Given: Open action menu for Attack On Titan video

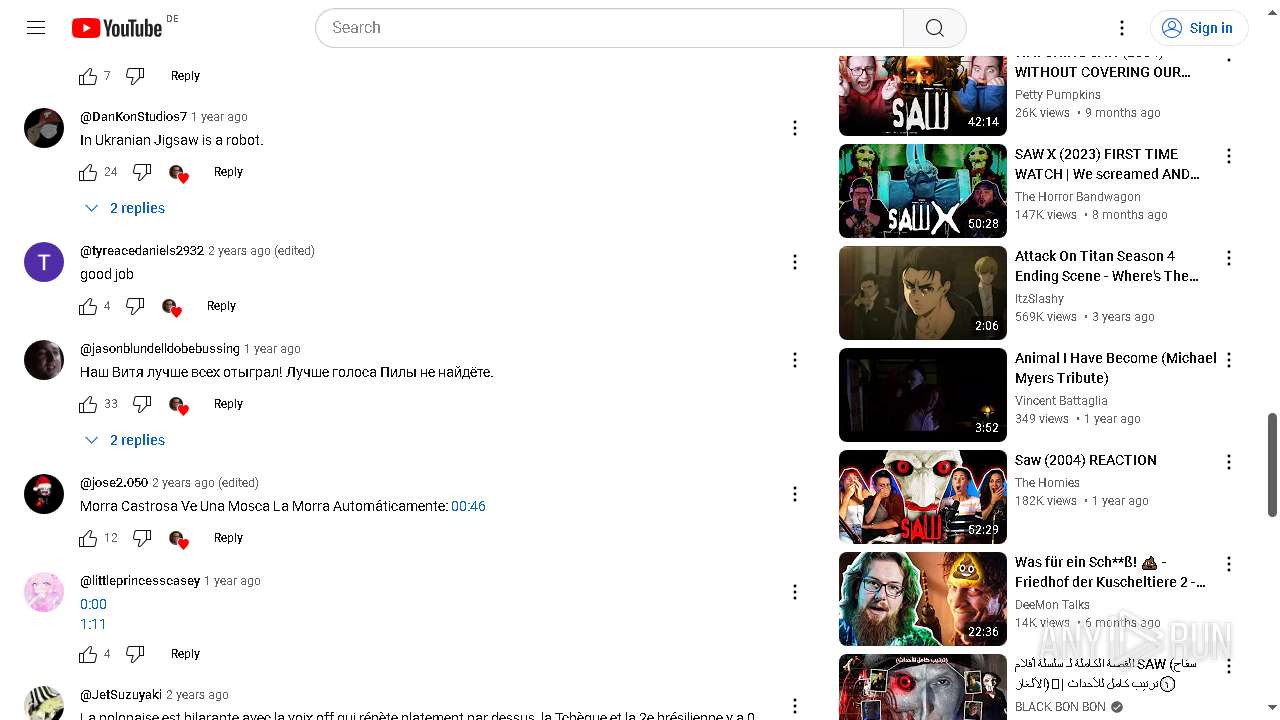Looking at the screenshot, I should click(x=1229, y=258).
